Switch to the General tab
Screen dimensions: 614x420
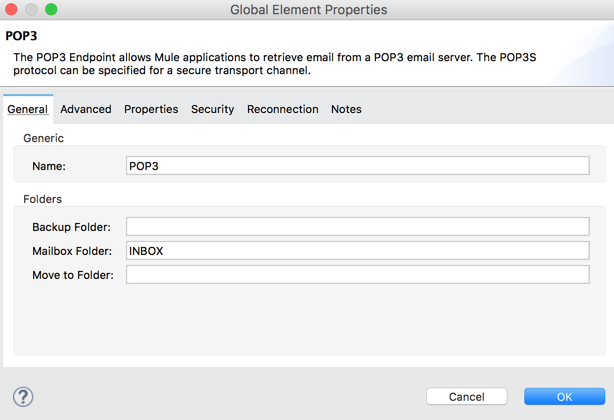(x=27, y=109)
